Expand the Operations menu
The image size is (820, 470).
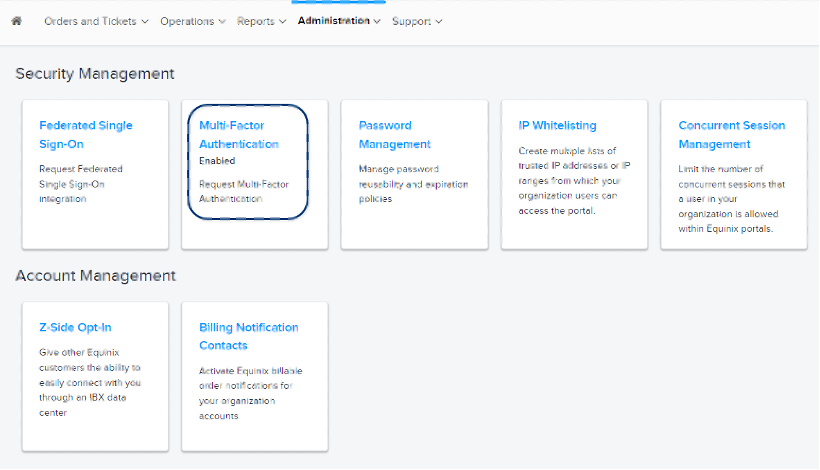(x=192, y=21)
